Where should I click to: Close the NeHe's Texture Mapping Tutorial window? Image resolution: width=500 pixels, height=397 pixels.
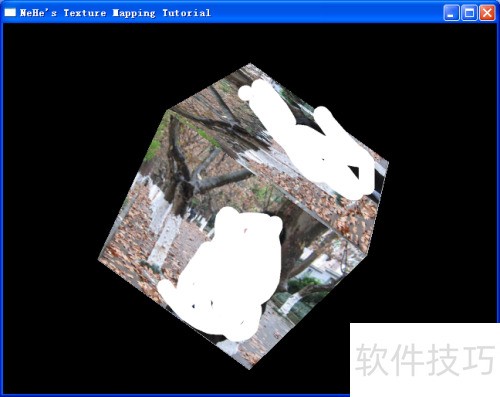(487, 13)
